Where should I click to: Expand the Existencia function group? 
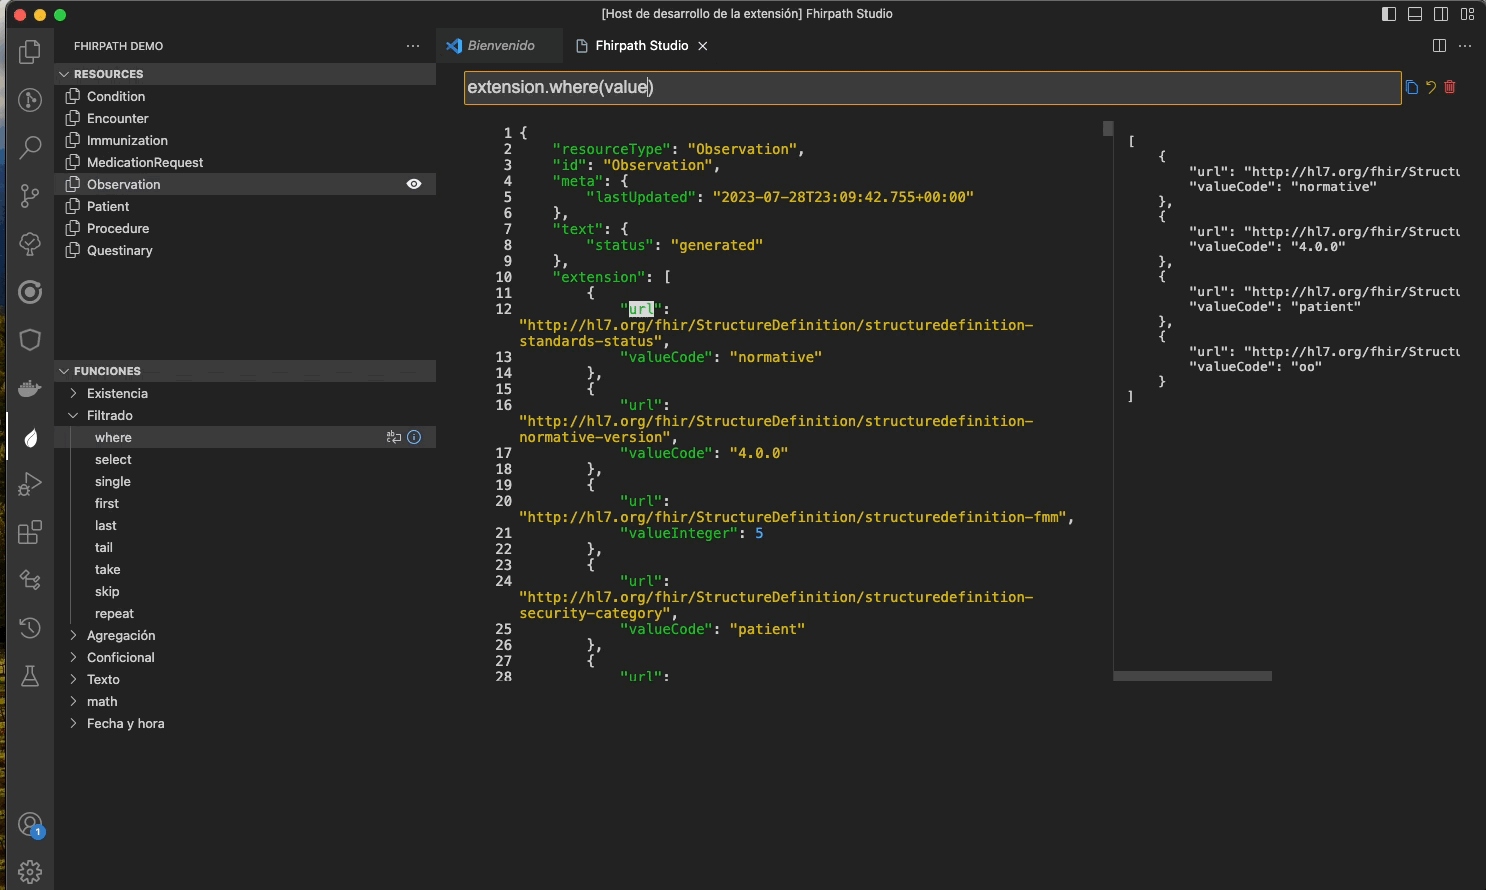(x=245, y=393)
